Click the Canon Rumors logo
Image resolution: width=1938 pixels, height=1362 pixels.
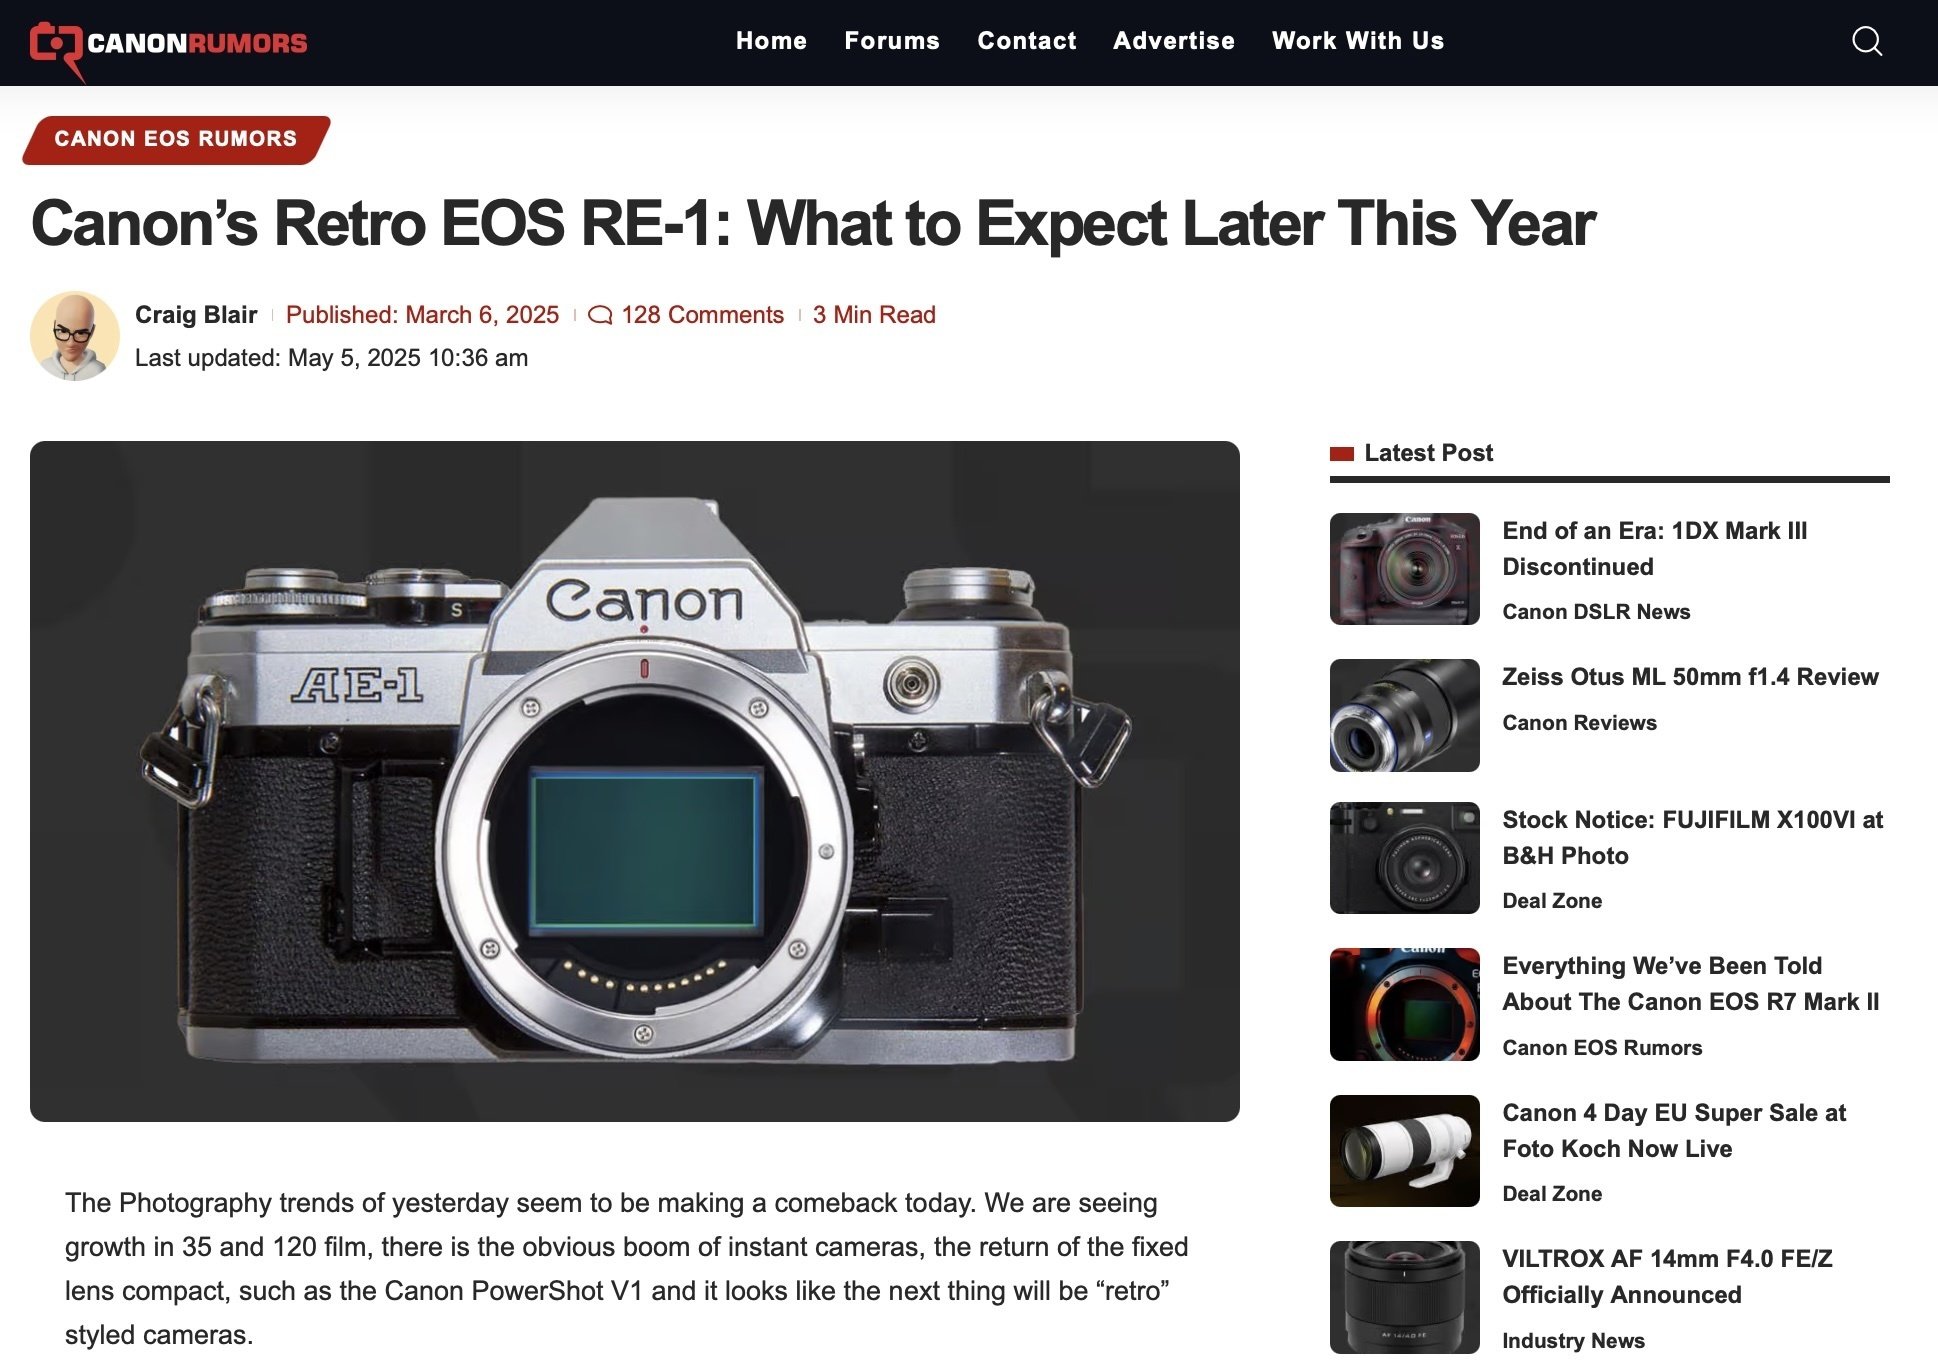click(168, 46)
